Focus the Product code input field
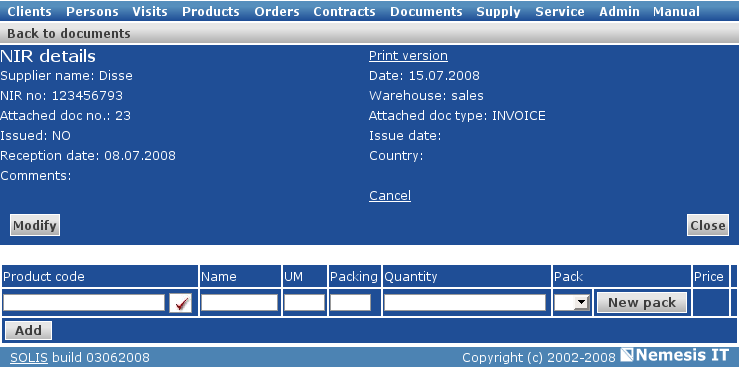The width and height of the screenshot is (740, 367). point(84,303)
